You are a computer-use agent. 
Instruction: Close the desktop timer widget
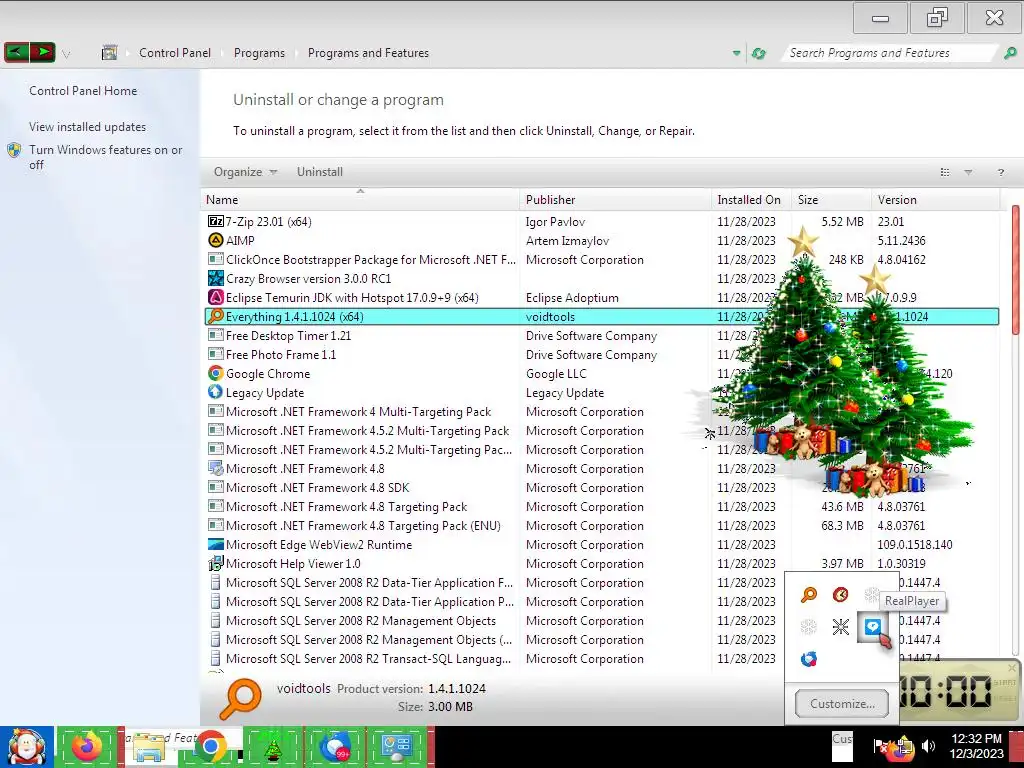[1012, 667]
